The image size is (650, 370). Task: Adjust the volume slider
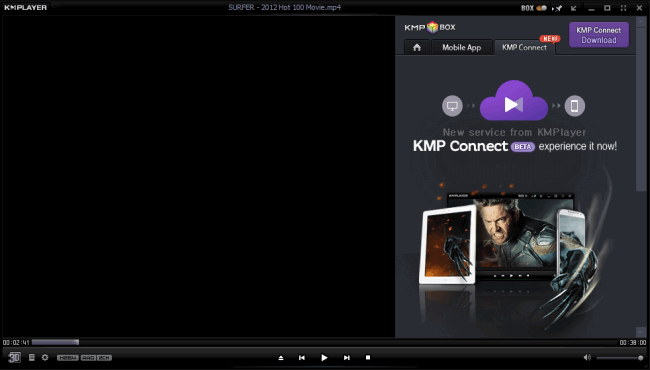620,358
